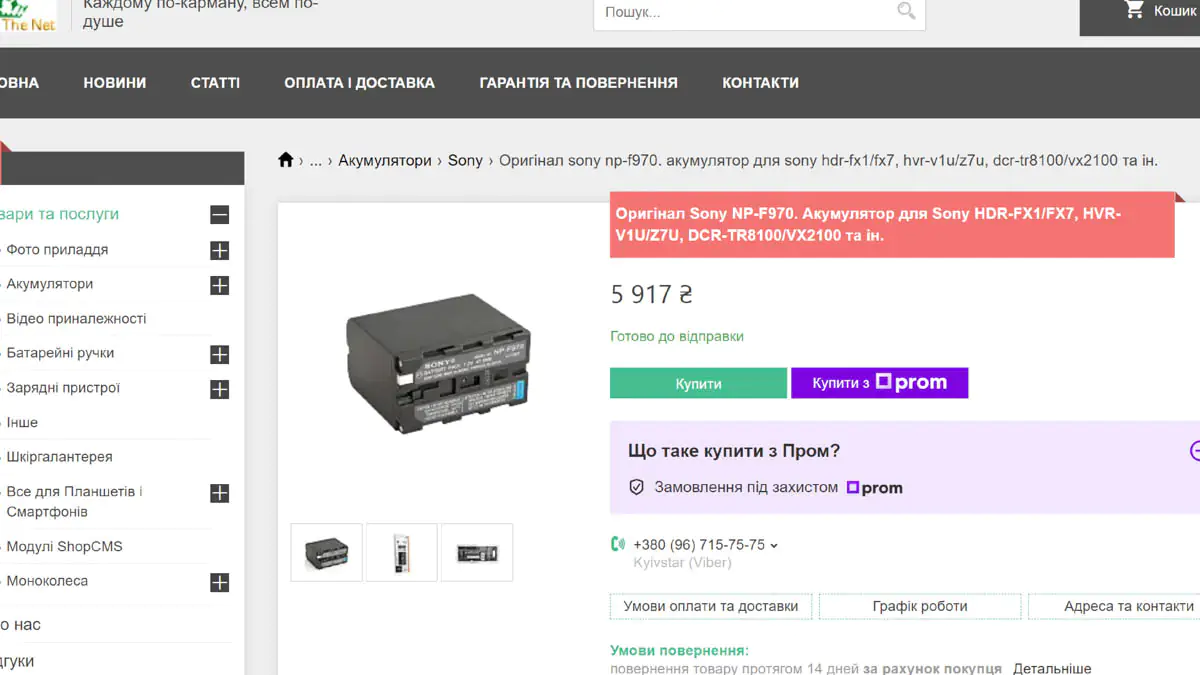This screenshot has height=675, width=1200.
Task: Expand Фото приладдя category
Action: click(x=220, y=250)
